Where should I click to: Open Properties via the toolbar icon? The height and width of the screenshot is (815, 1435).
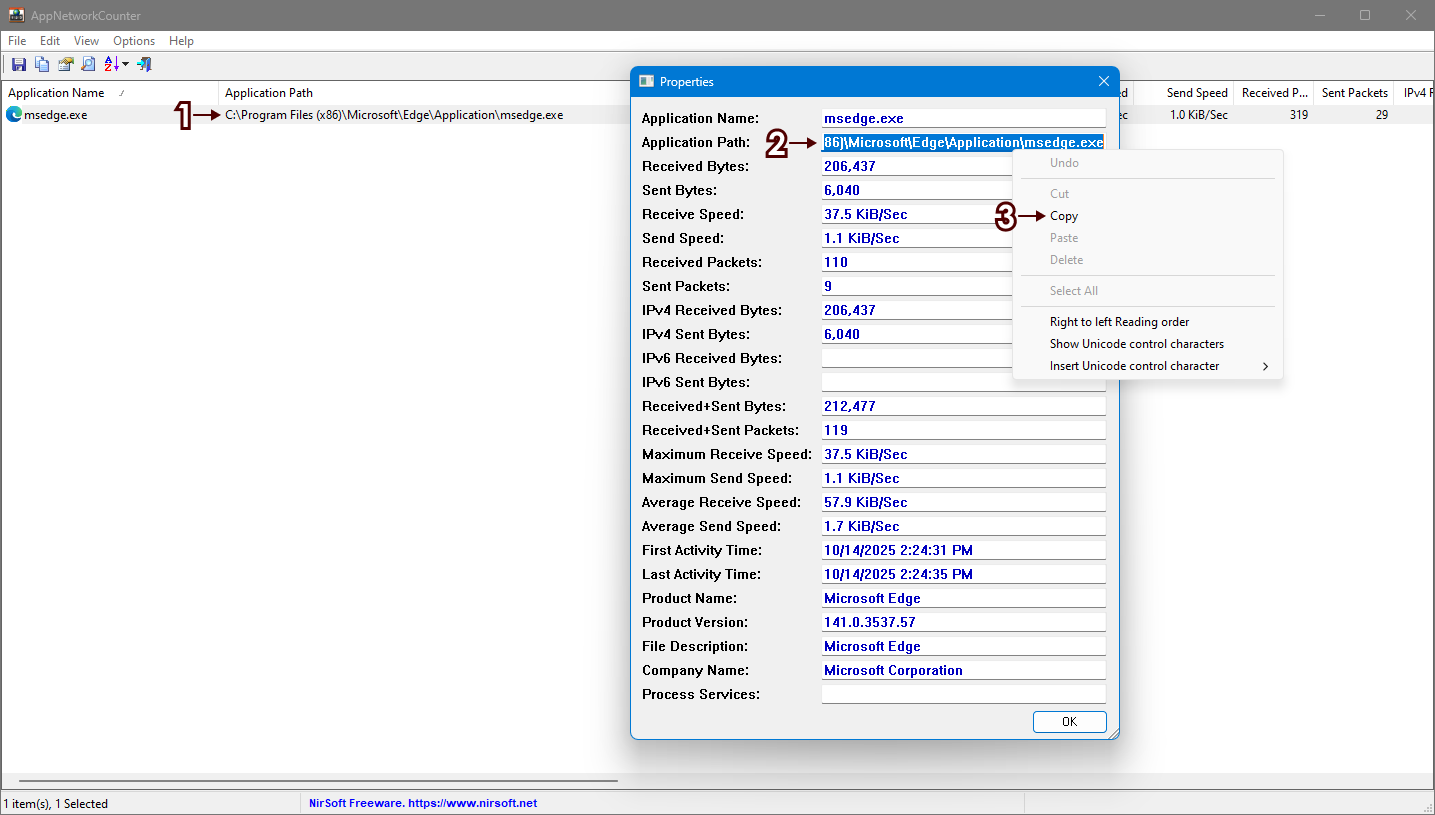tap(65, 64)
